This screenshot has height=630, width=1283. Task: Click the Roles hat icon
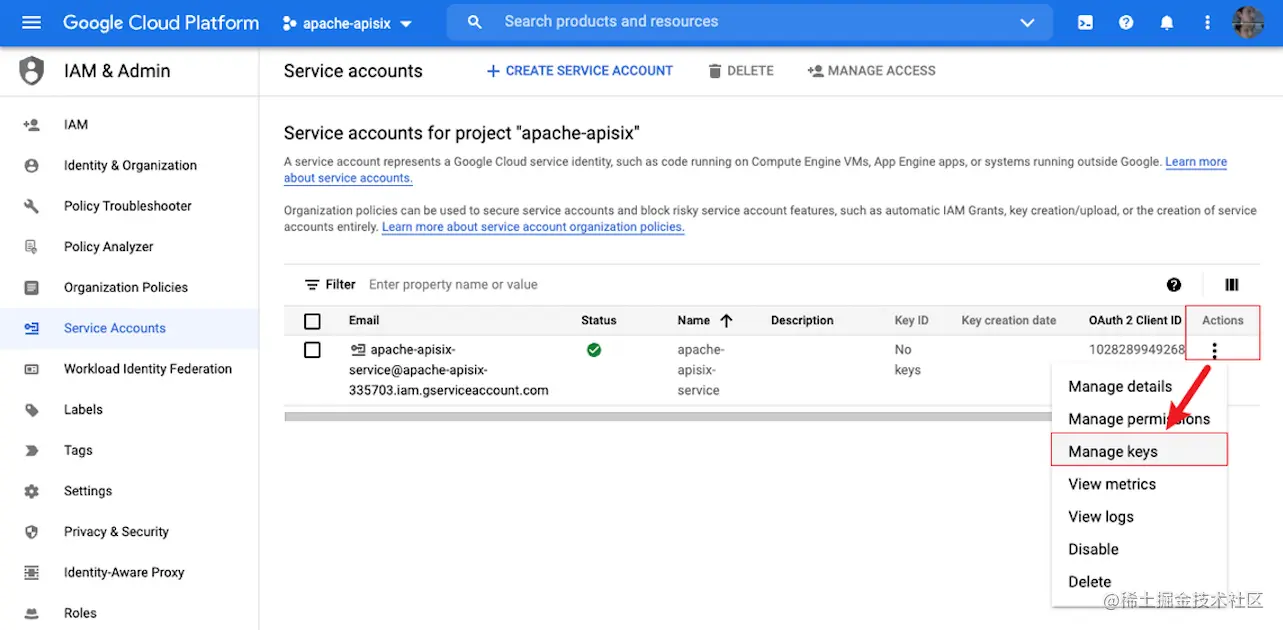[31, 613]
